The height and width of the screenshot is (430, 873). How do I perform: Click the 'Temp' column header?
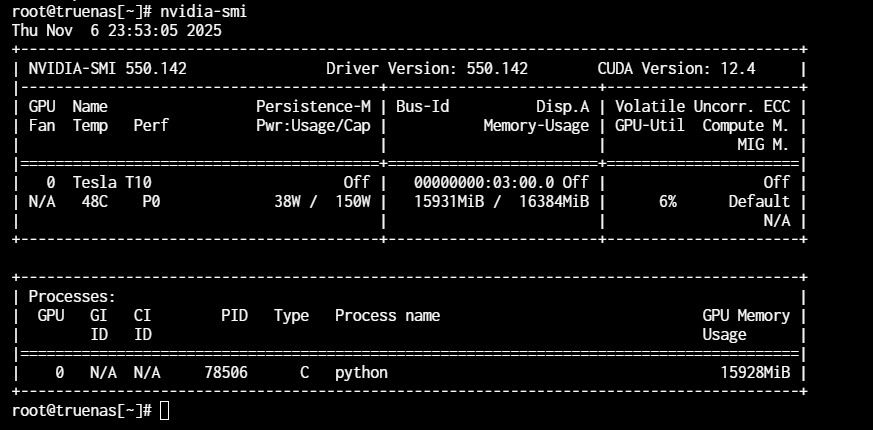(x=90, y=126)
